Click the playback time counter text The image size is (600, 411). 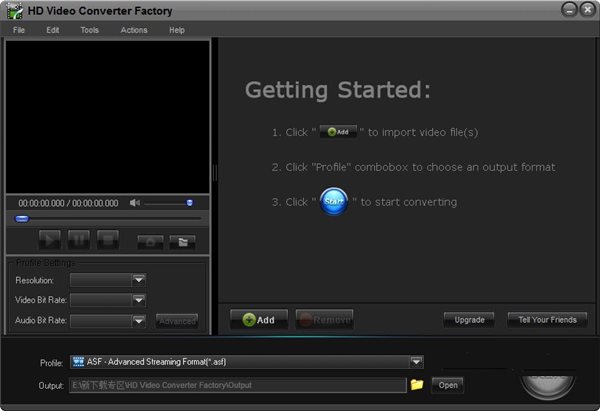pos(68,203)
